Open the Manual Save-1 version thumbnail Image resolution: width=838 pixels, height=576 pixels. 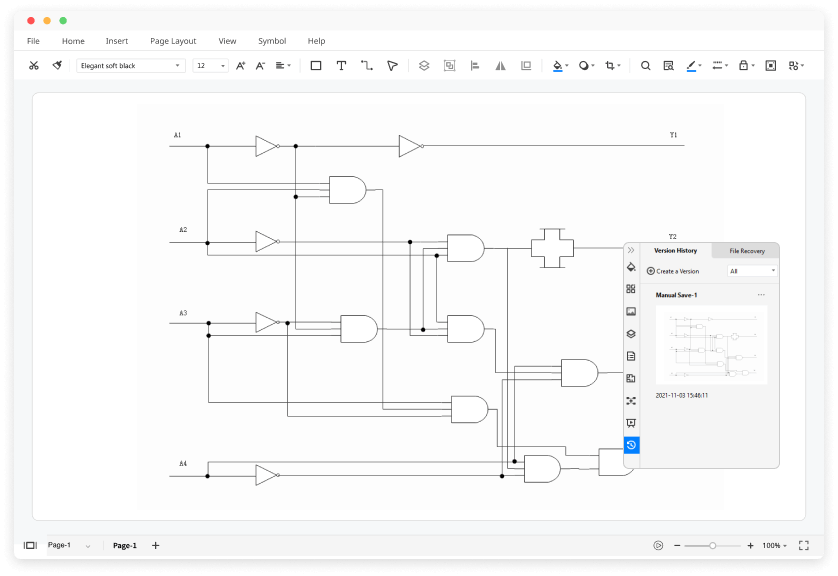(x=712, y=345)
